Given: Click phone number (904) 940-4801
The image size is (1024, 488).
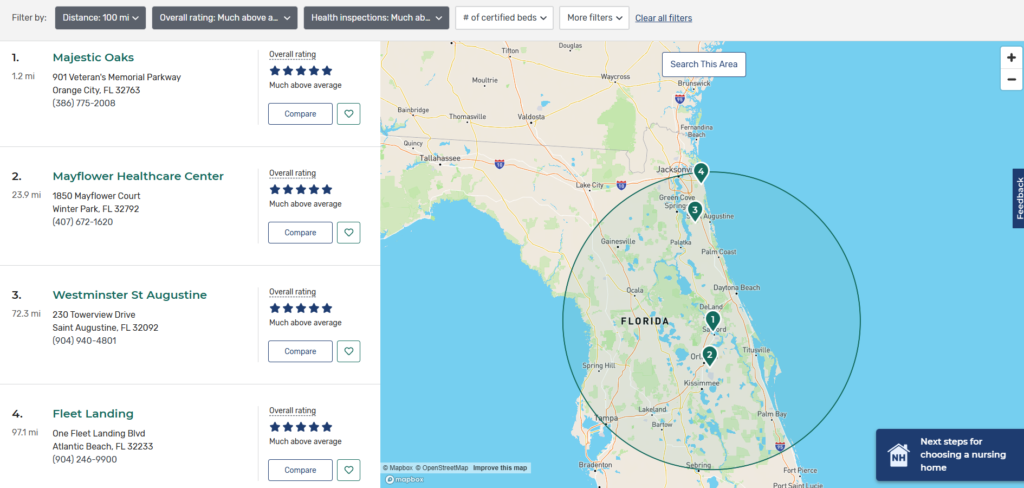Looking at the screenshot, I should (x=84, y=341).
